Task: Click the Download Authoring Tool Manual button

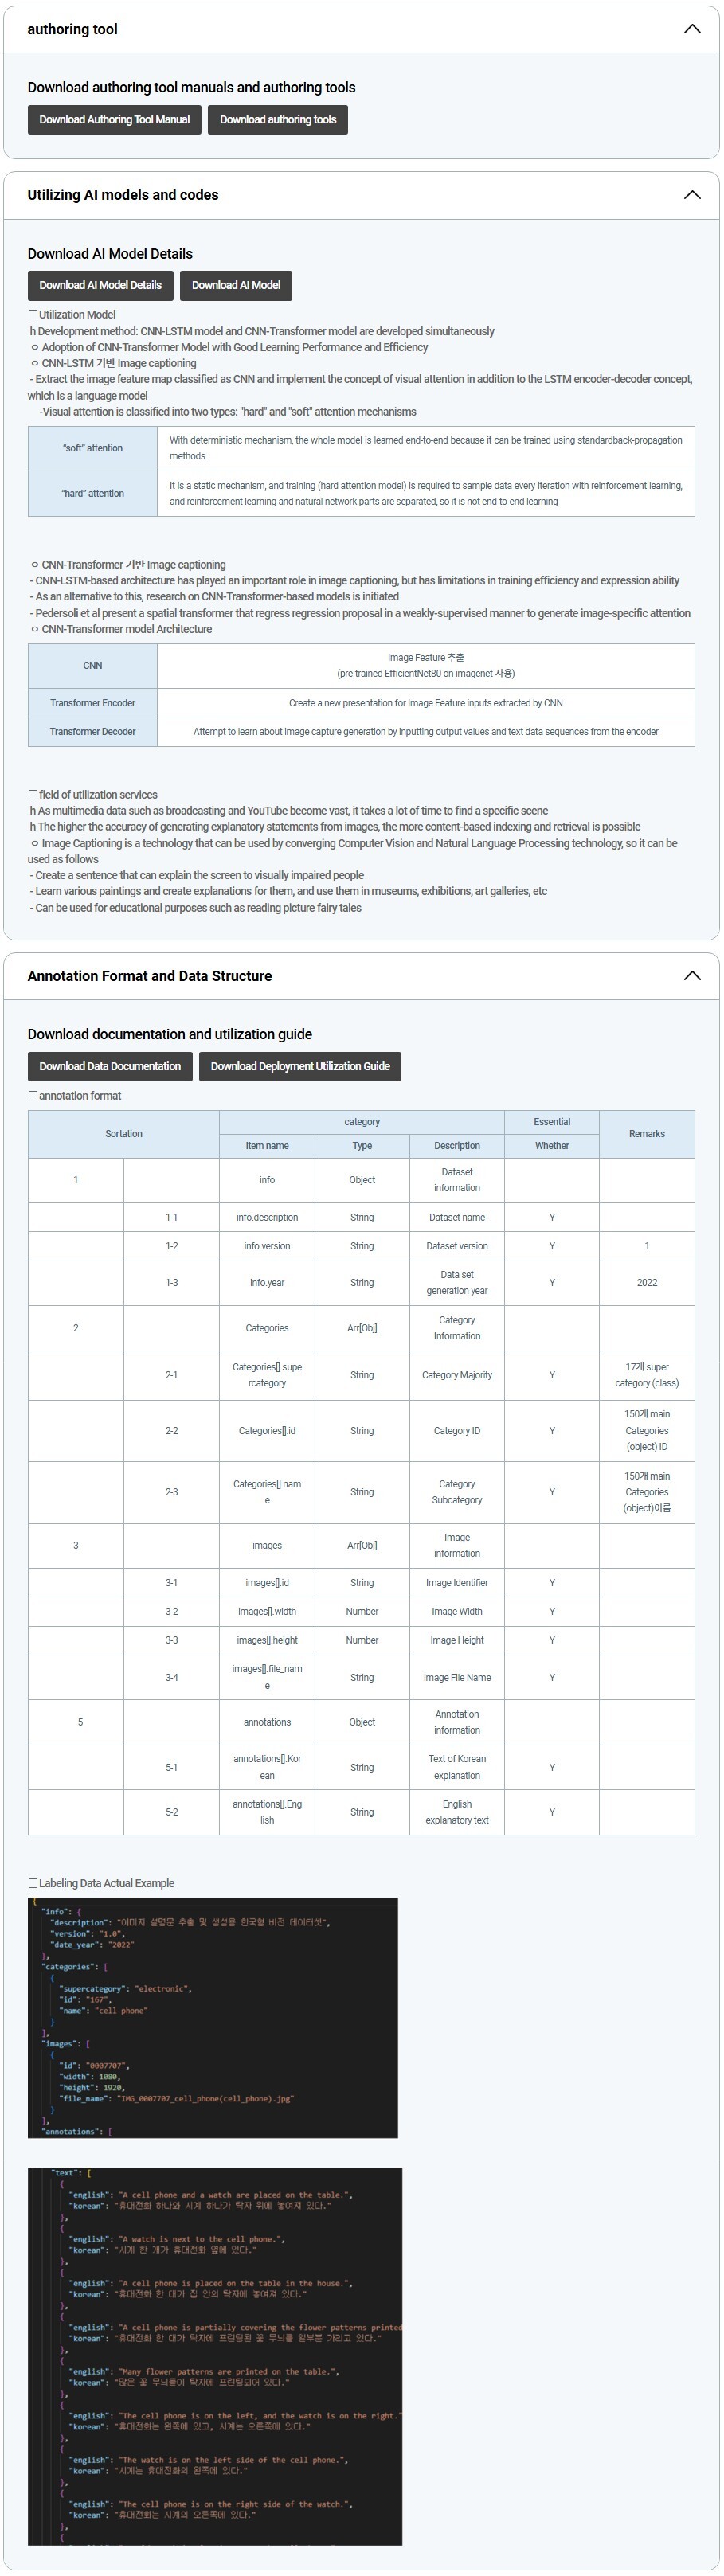Action: [x=114, y=120]
